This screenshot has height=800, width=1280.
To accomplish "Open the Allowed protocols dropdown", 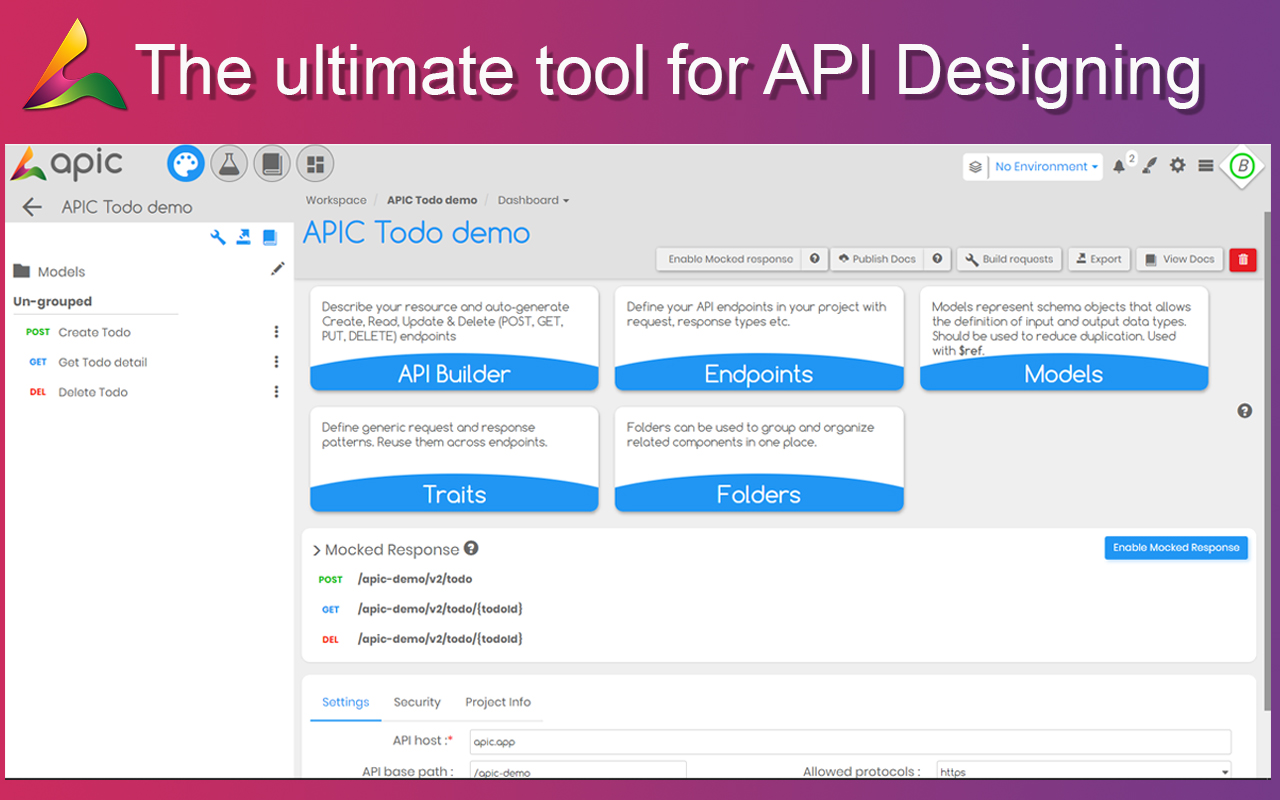I will [1084, 771].
